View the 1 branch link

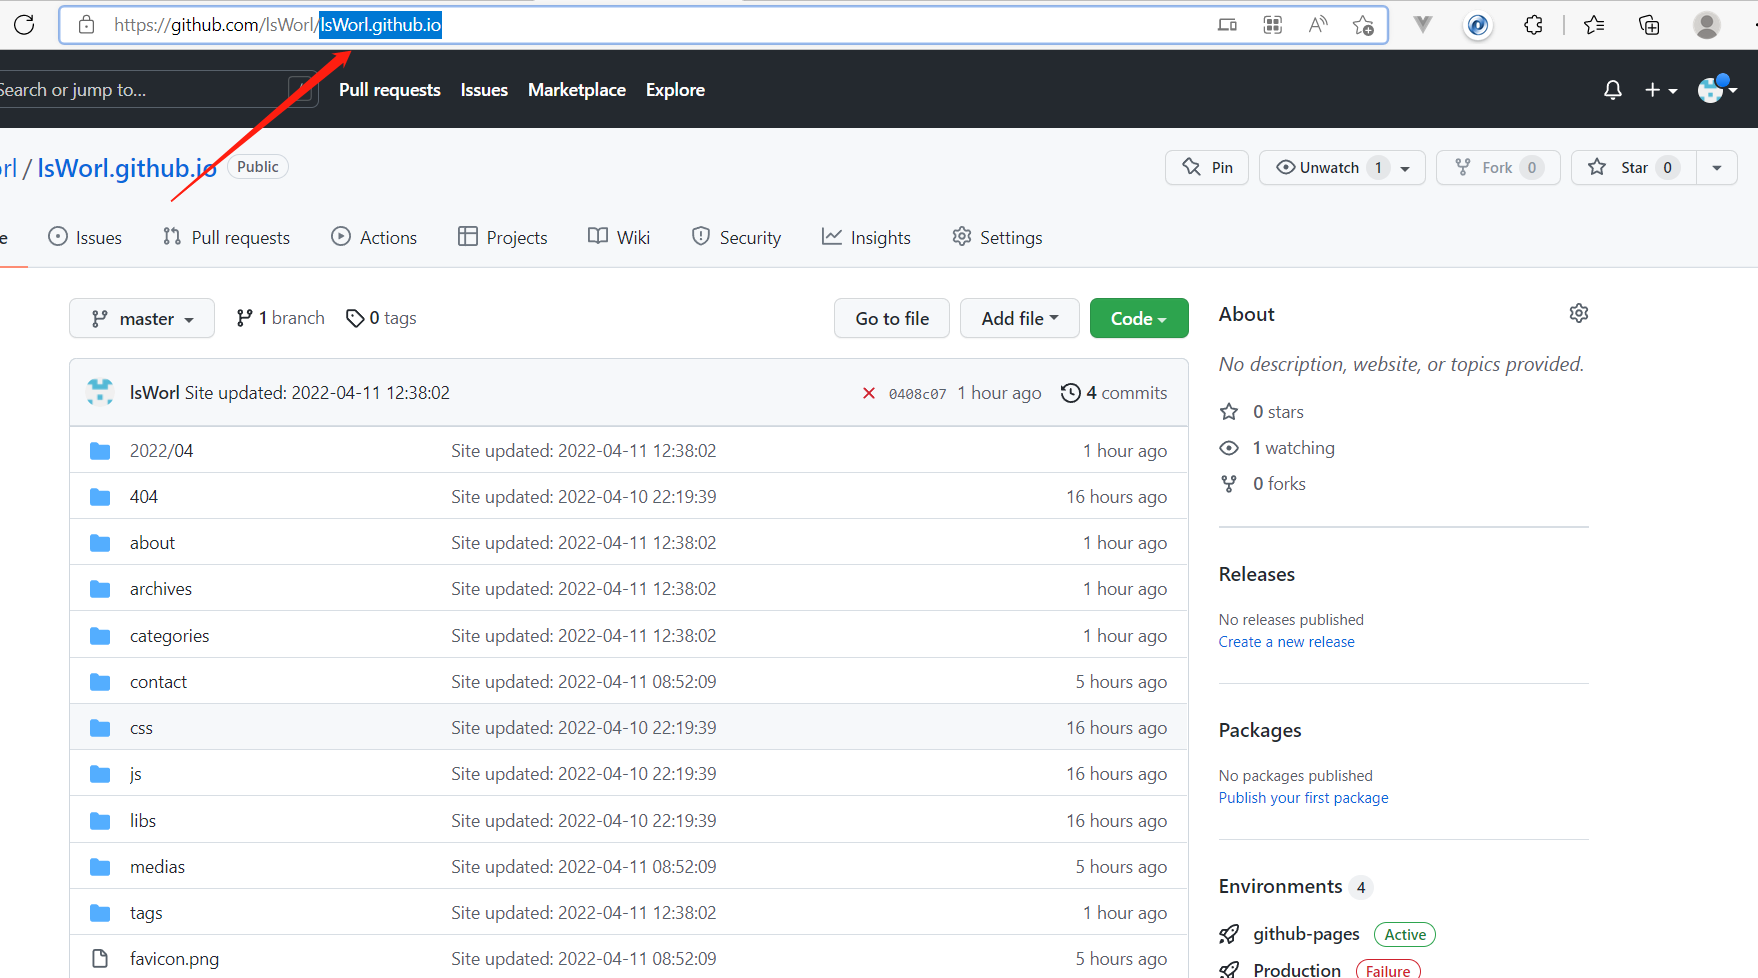[x=280, y=318]
